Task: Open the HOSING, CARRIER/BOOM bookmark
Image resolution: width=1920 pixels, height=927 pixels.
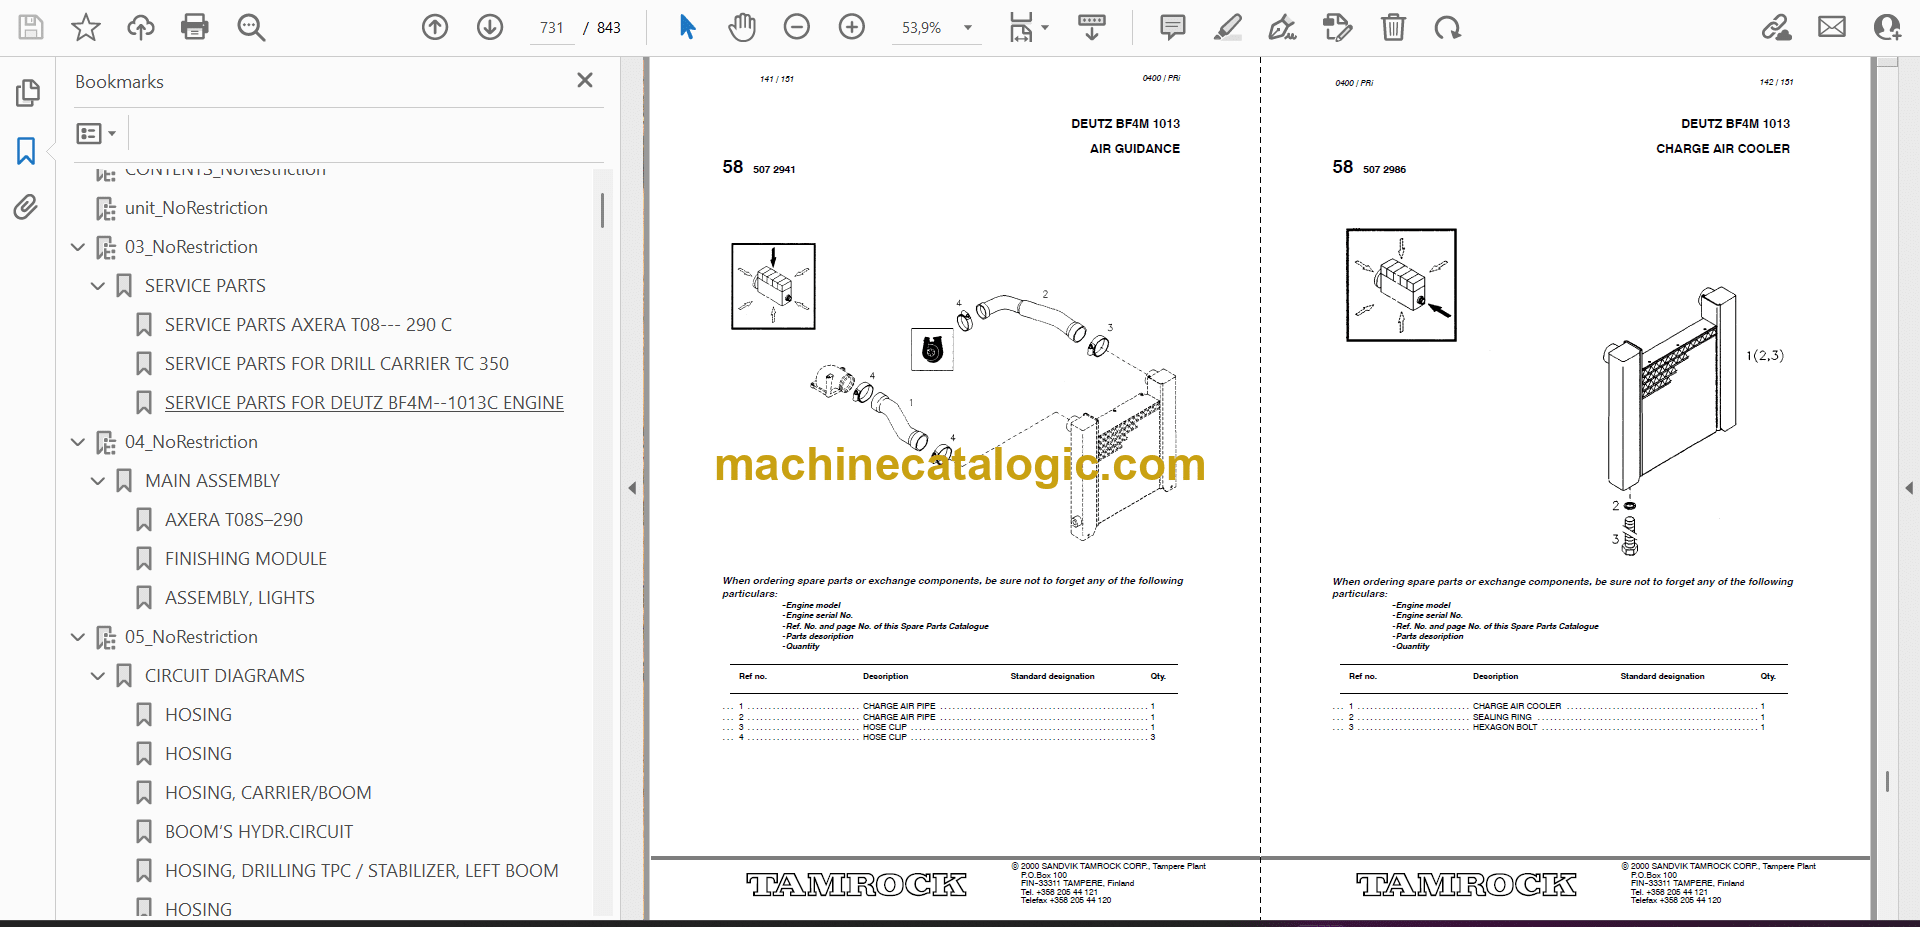Action: (x=268, y=793)
